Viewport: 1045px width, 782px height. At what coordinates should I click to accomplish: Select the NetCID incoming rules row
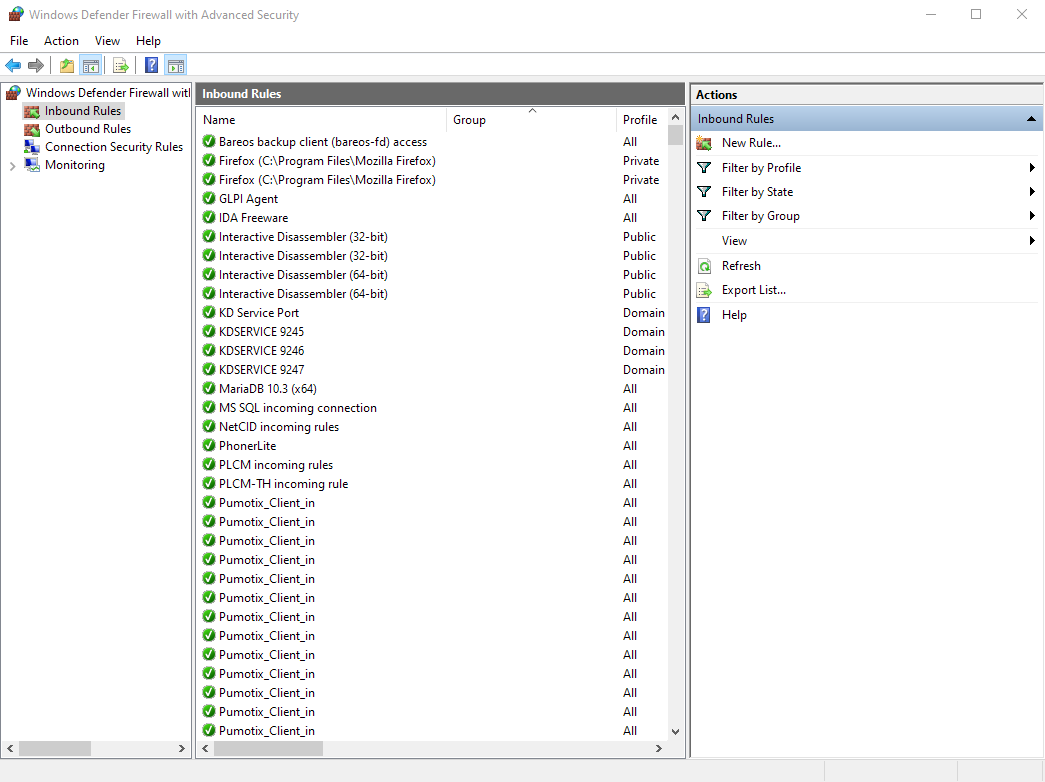pyautogui.click(x=279, y=427)
